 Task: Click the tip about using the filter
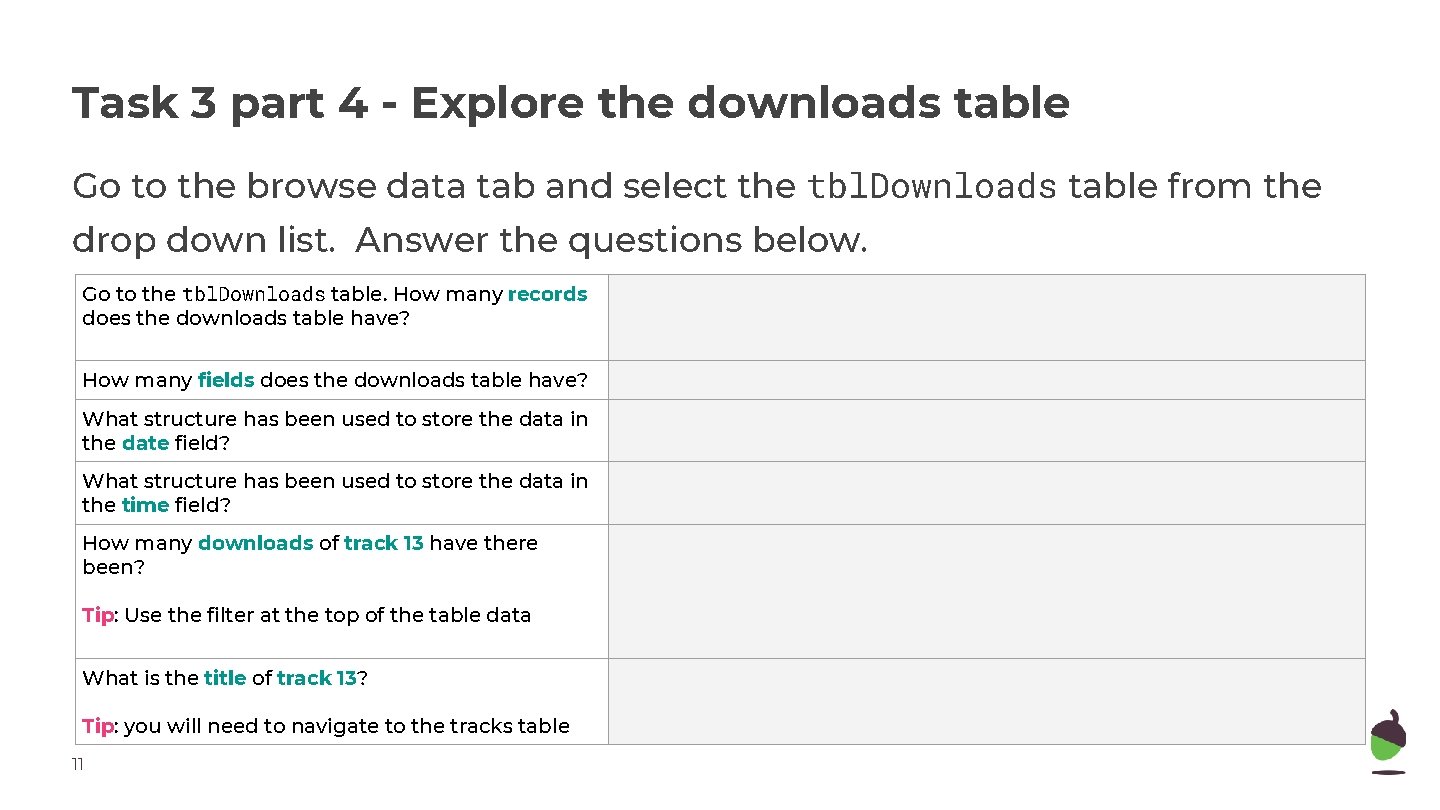point(306,615)
